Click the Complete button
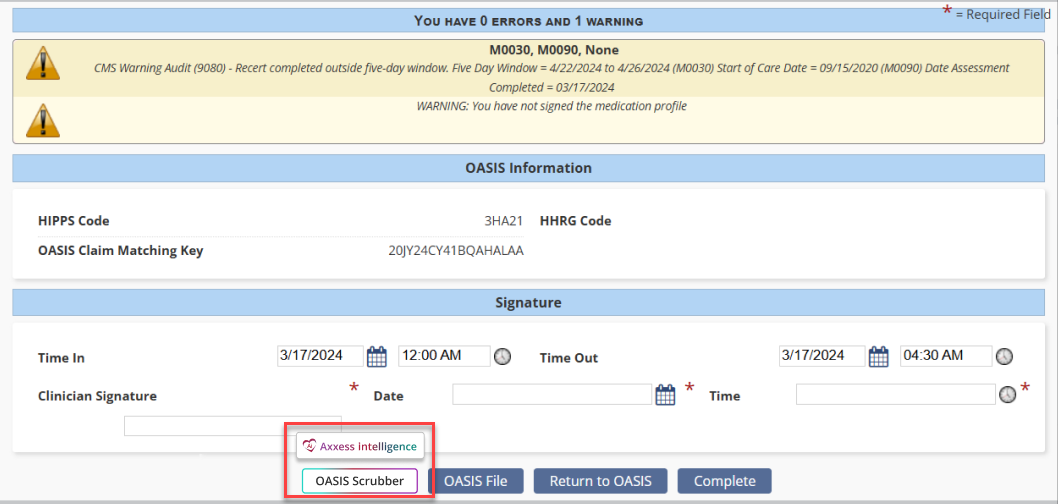1058x504 pixels. coord(724,481)
